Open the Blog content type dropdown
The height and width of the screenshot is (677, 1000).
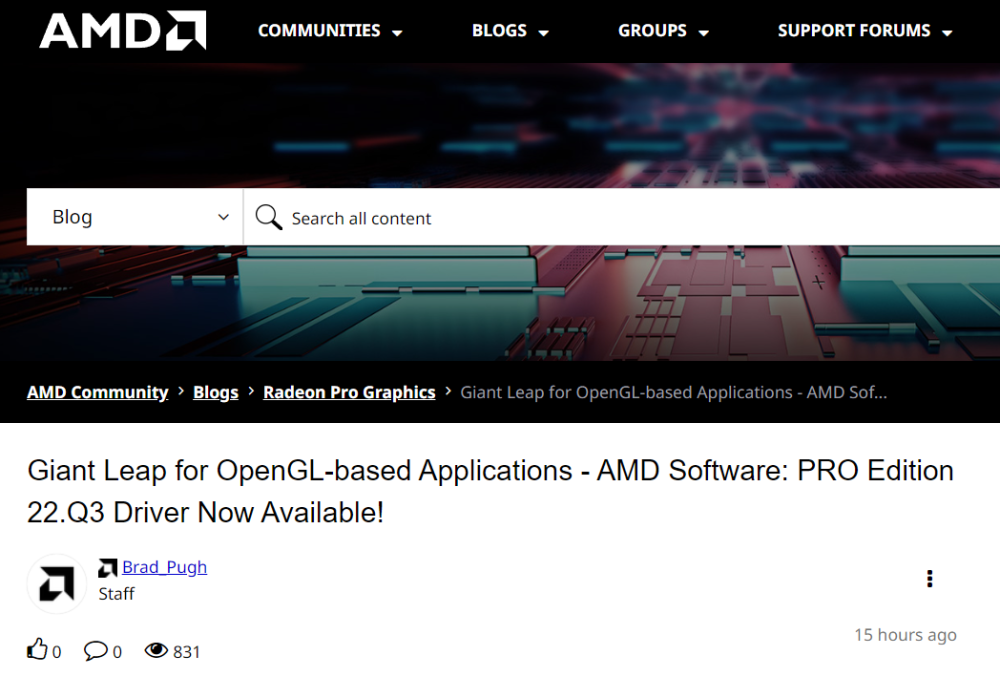pos(135,216)
